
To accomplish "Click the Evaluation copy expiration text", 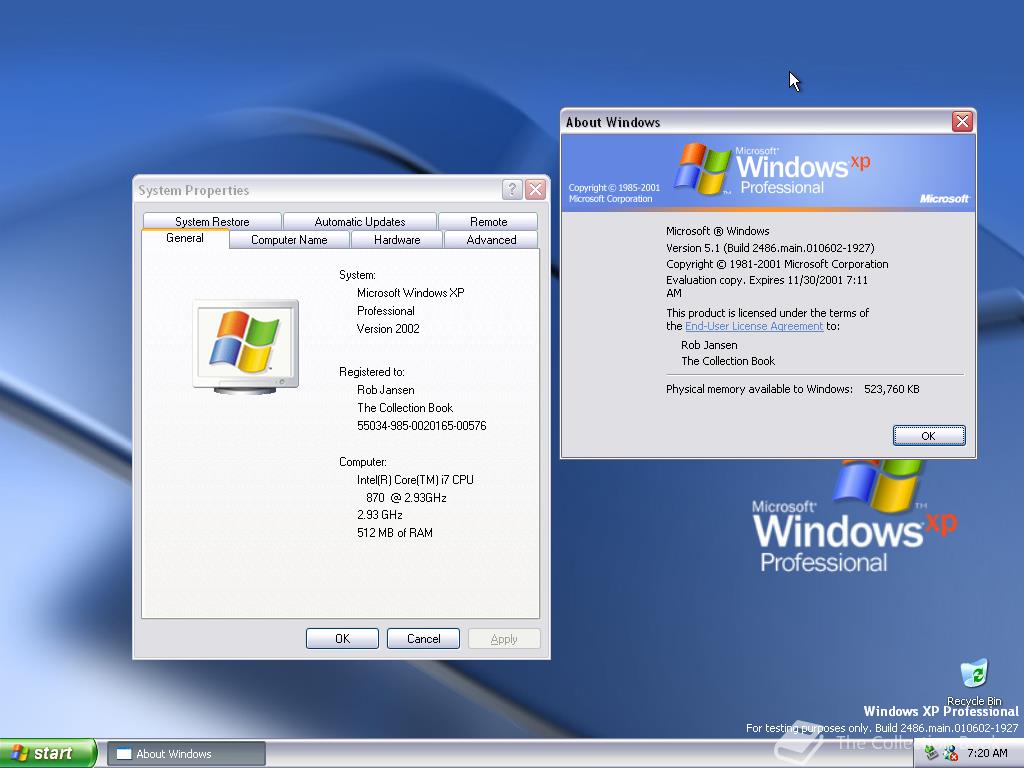I will point(767,286).
